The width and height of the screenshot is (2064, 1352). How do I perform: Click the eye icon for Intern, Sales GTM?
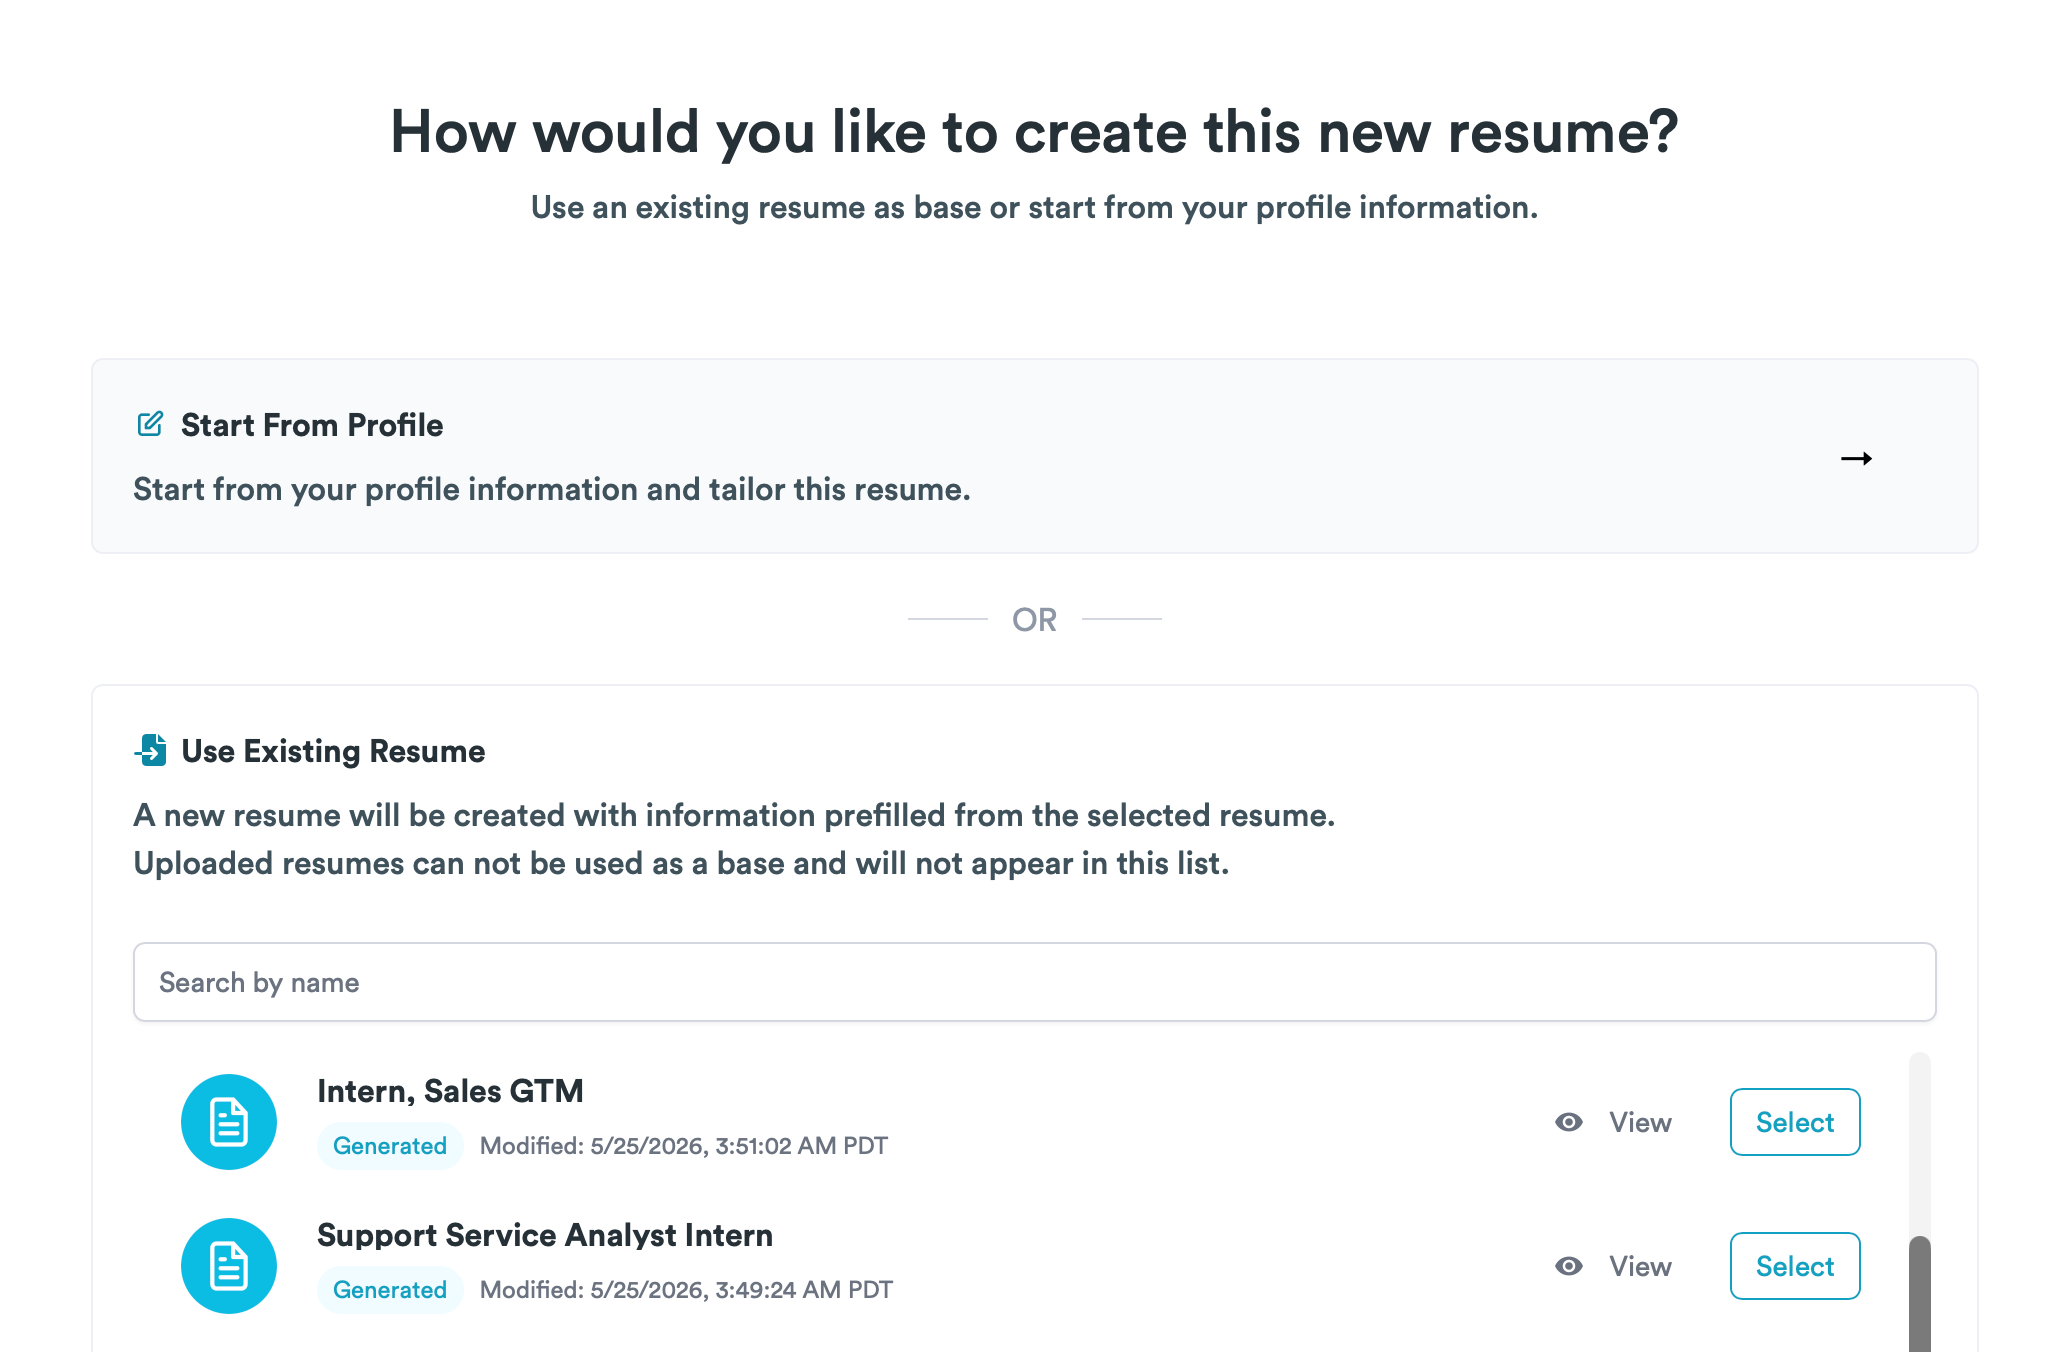[x=1569, y=1122]
